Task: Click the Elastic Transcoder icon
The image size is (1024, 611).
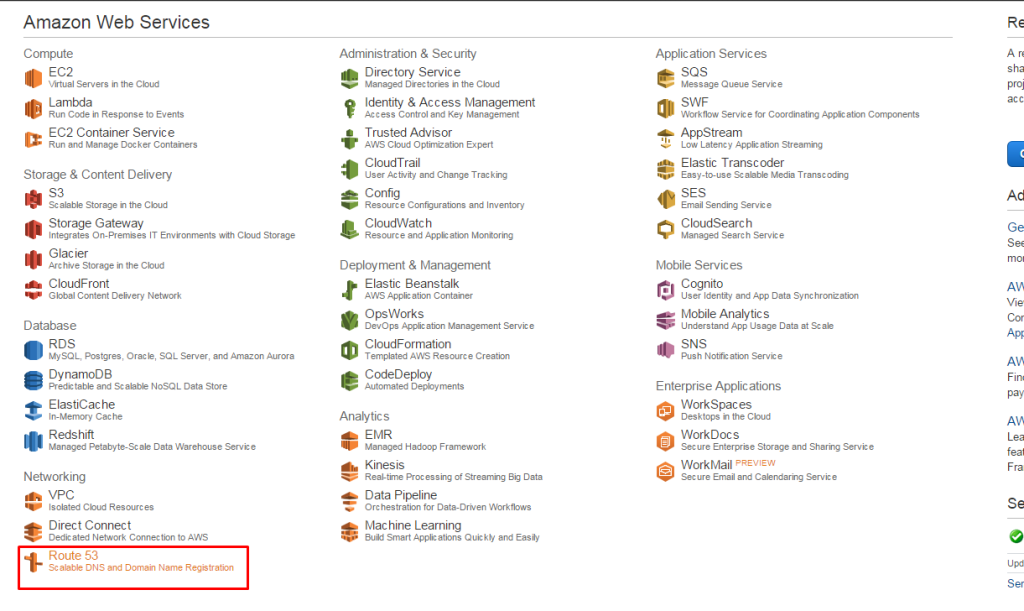Action: point(665,169)
